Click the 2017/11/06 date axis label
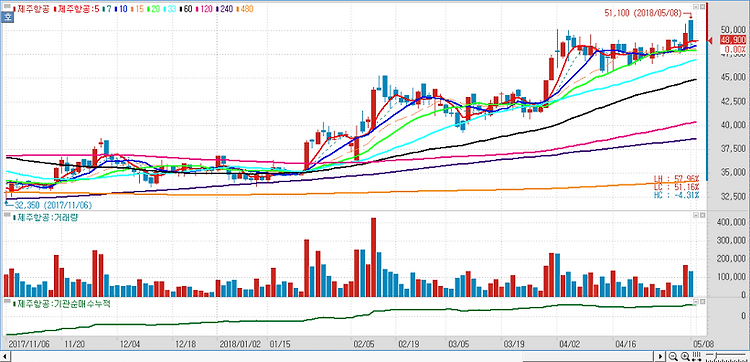 tap(28, 343)
